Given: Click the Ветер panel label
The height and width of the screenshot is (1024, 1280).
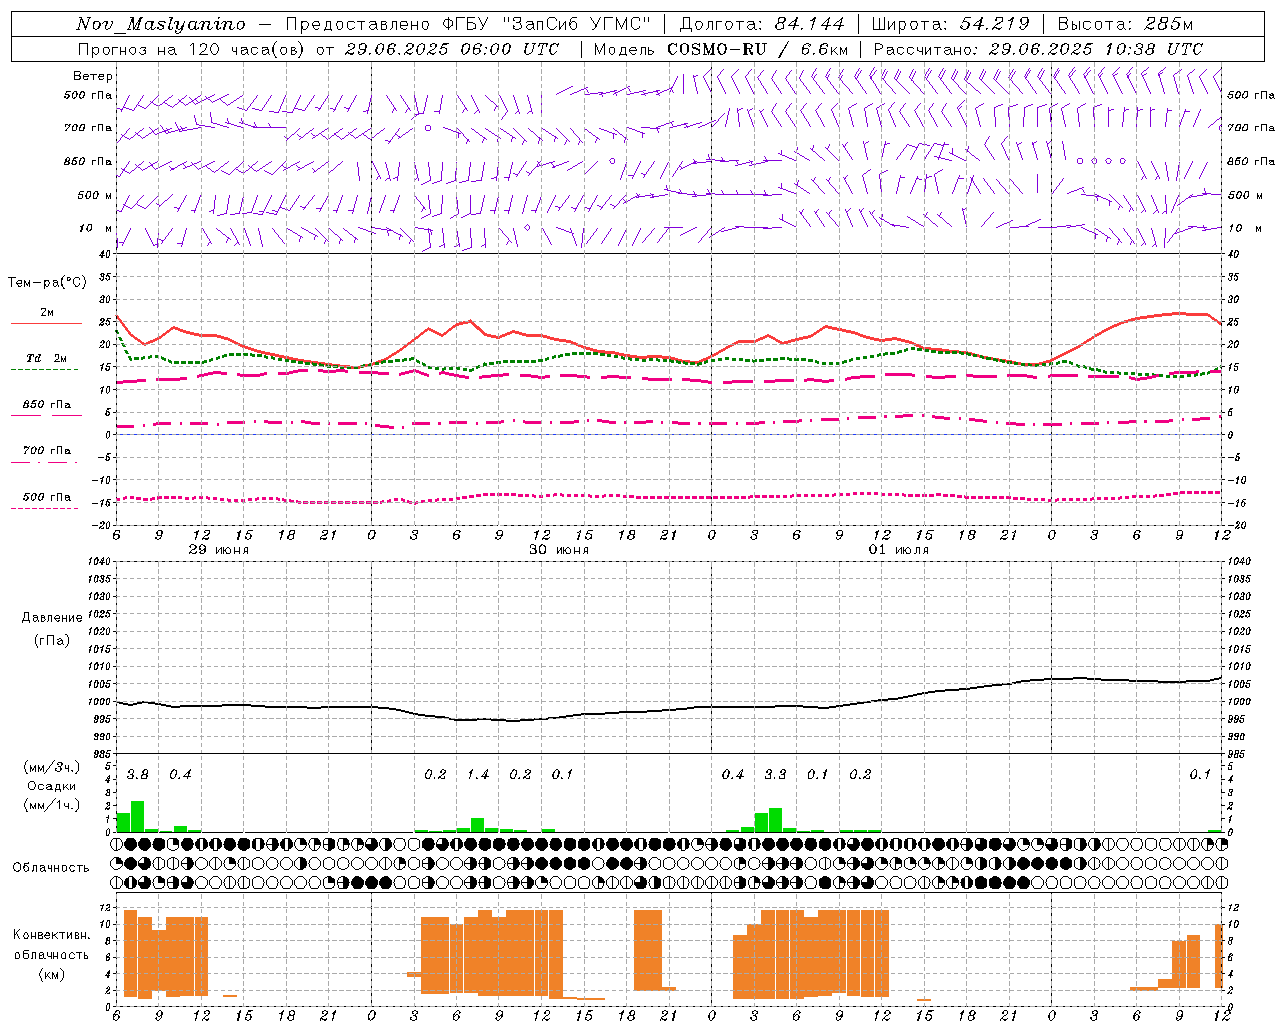Looking at the screenshot, I should (x=93, y=76).
